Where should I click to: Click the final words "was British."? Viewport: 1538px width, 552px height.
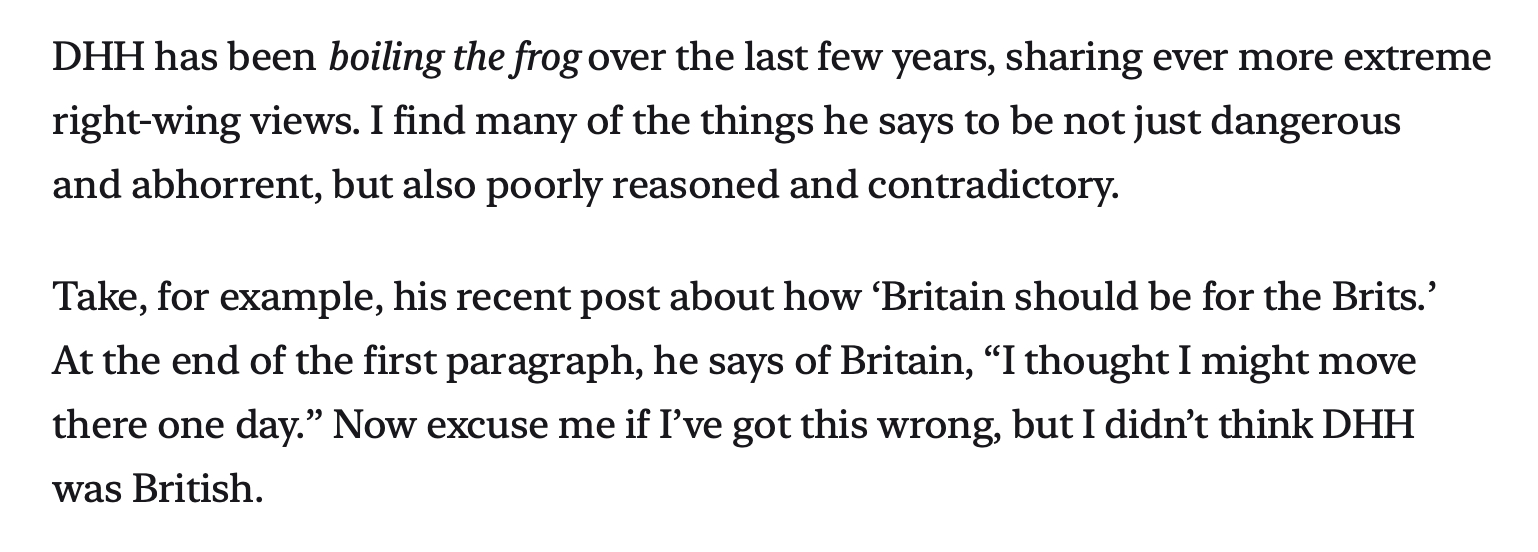coord(156,488)
